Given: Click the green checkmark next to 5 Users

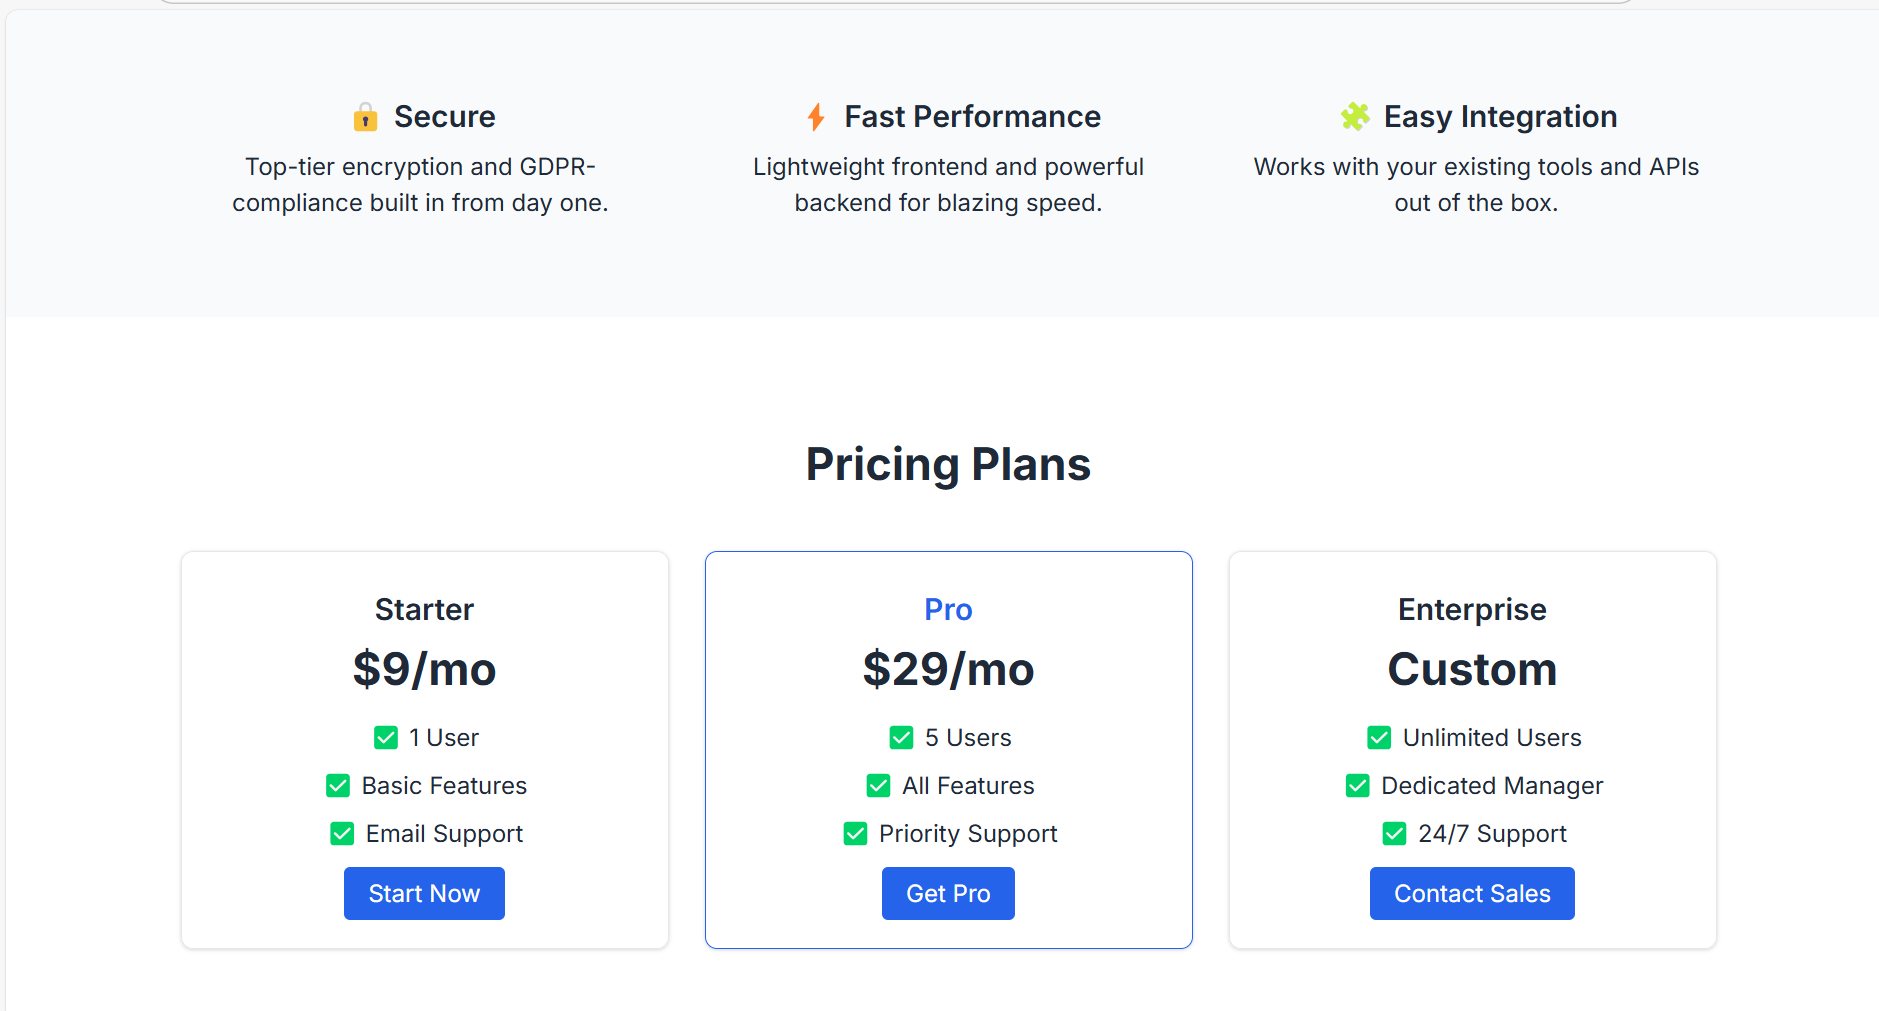Looking at the screenshot, I should [901, 738].
